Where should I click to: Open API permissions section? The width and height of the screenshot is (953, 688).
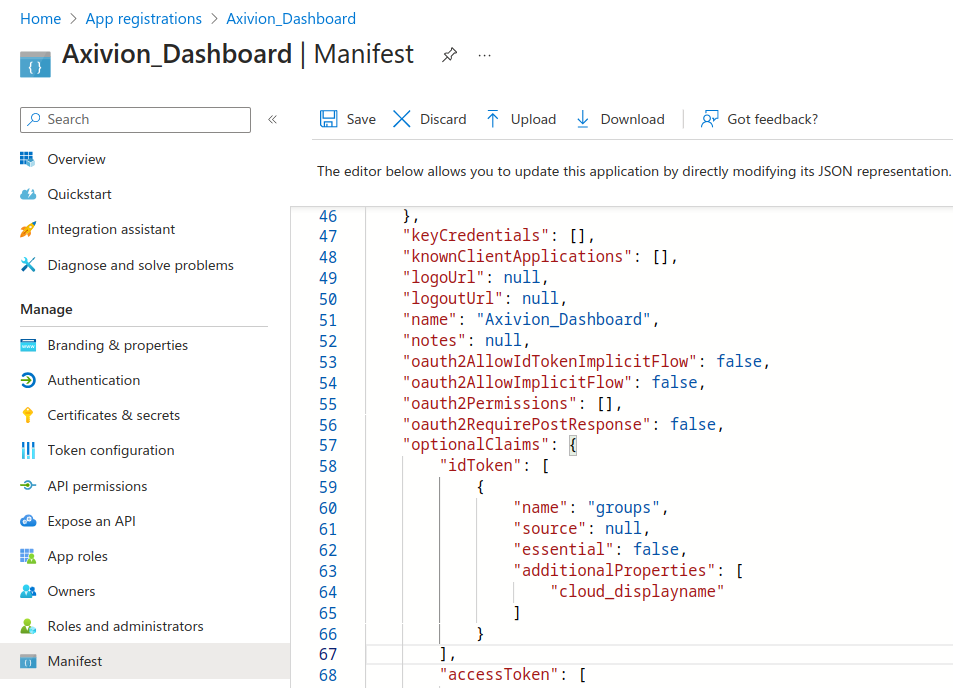click(97, 486)
